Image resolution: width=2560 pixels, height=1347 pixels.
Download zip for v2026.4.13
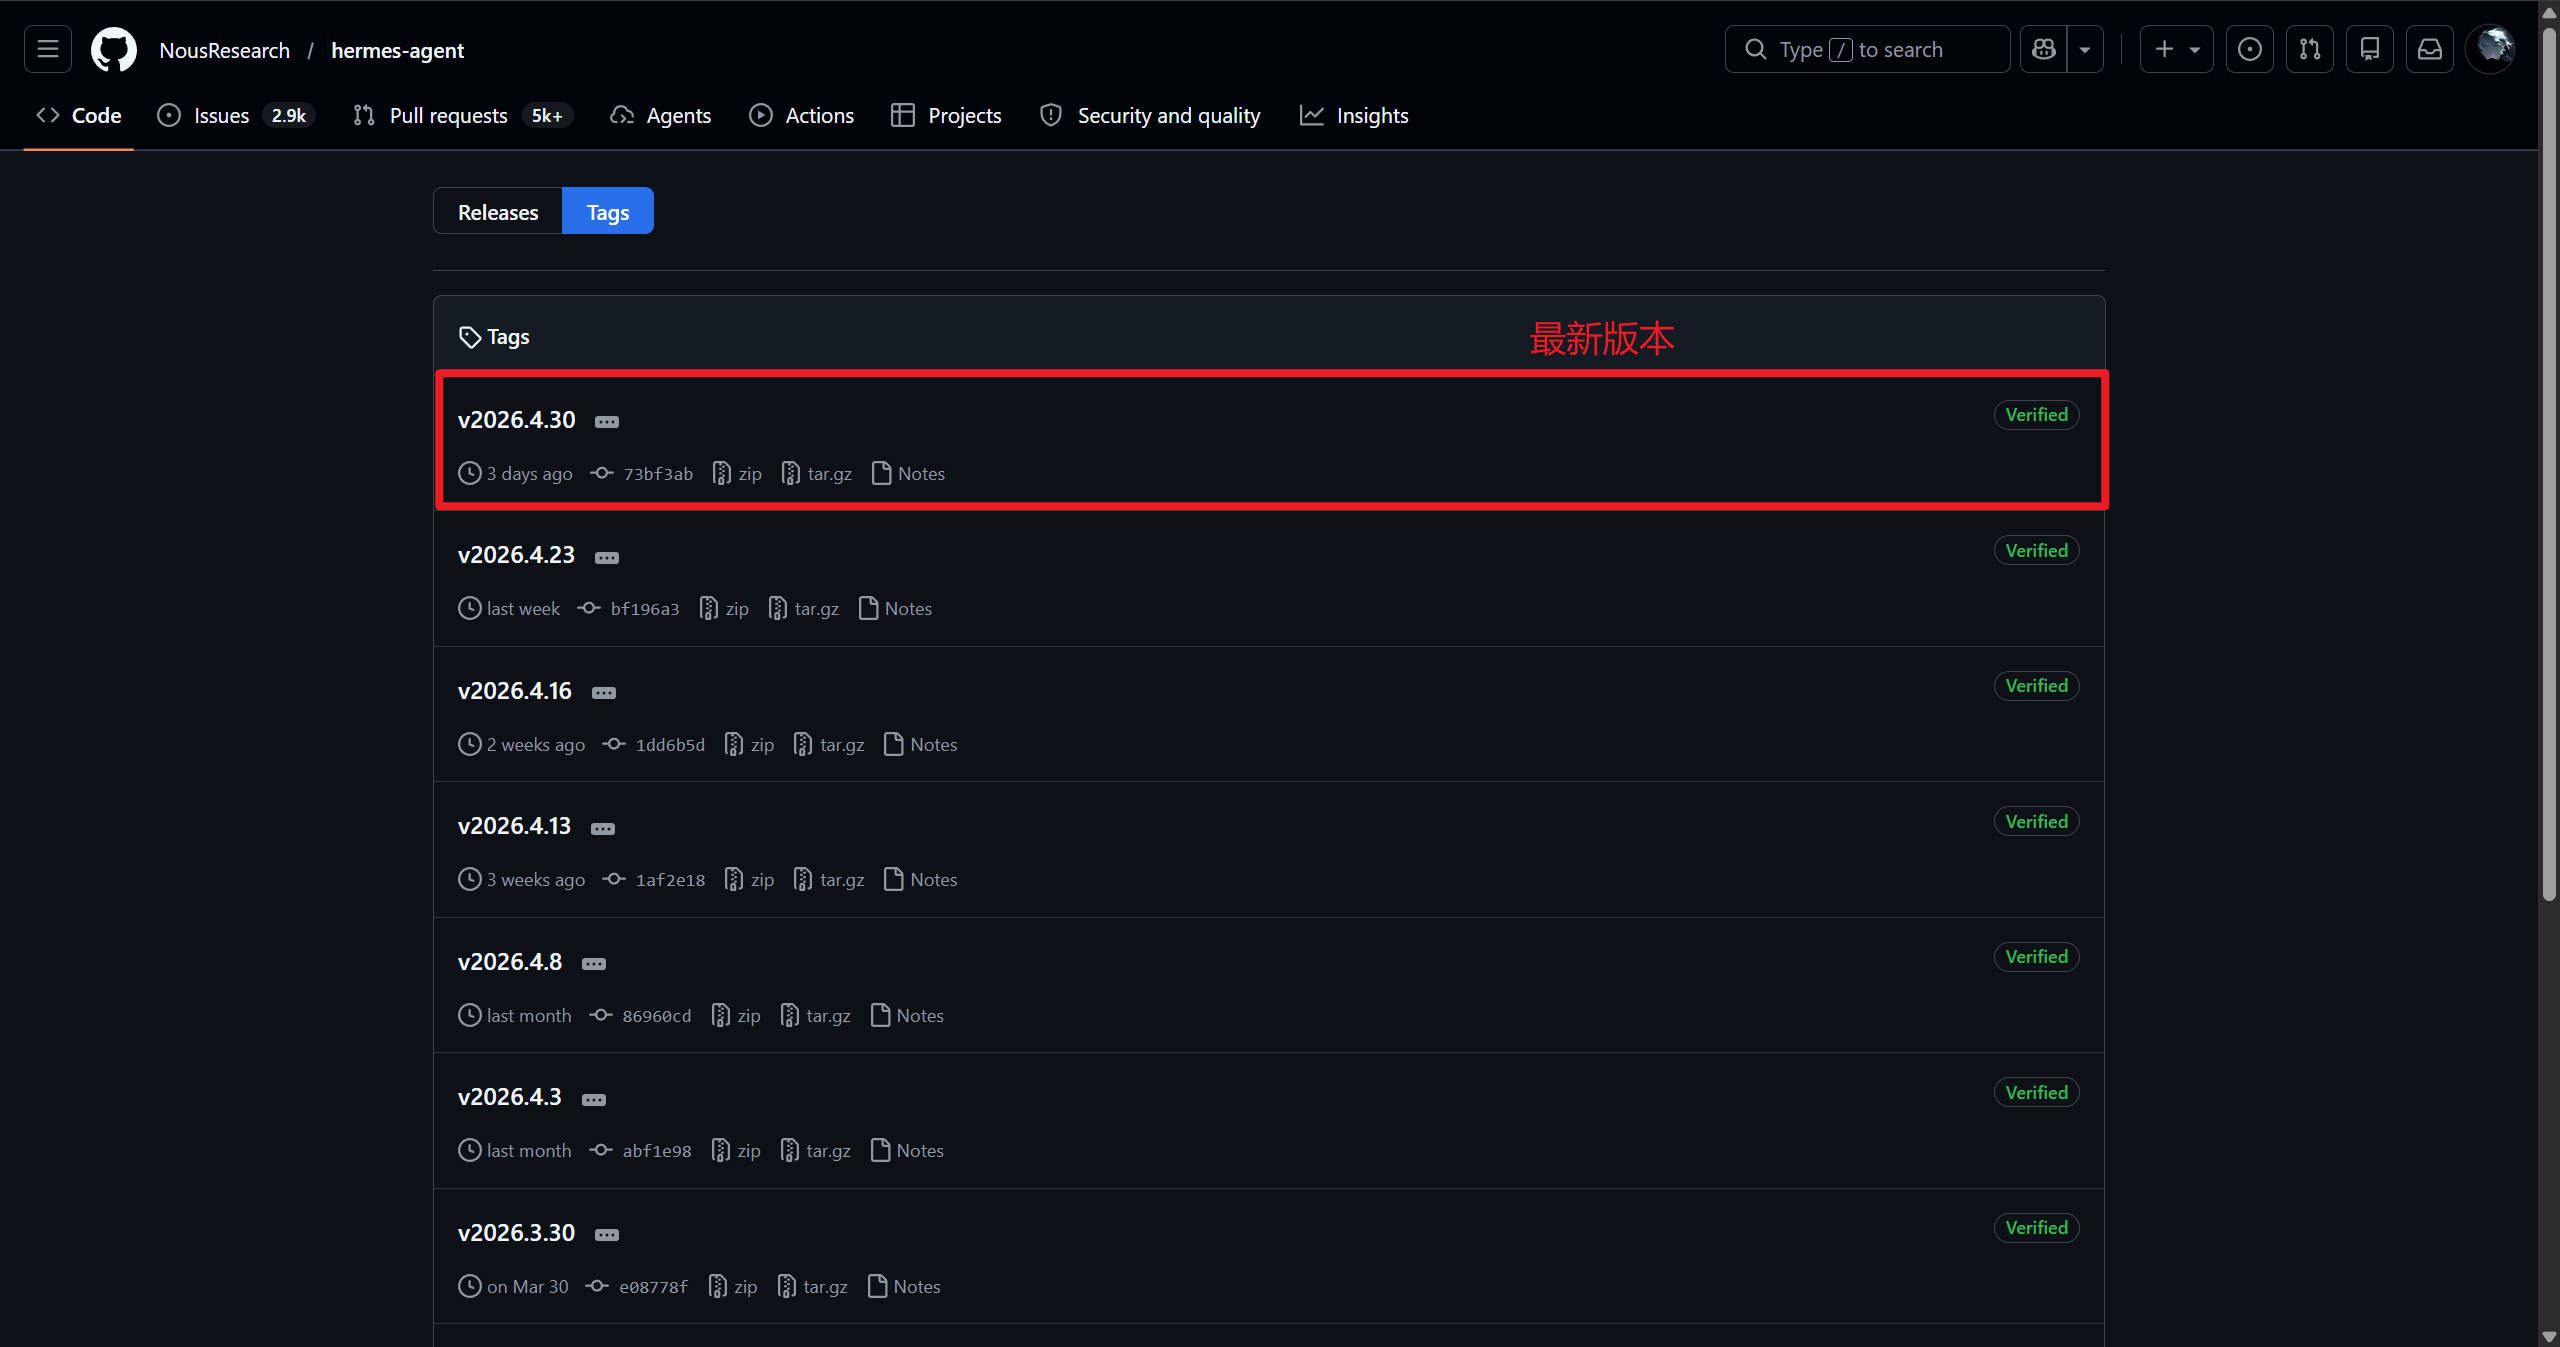pos(749,880)
